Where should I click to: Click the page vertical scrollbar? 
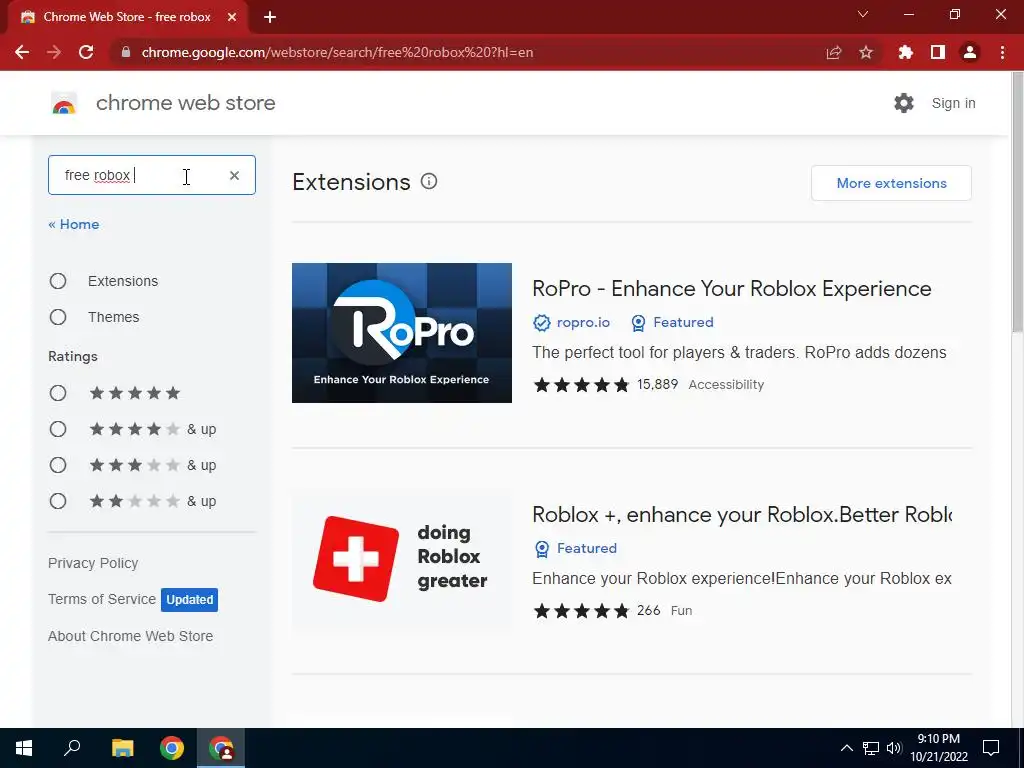click(x=1016, y=201)
